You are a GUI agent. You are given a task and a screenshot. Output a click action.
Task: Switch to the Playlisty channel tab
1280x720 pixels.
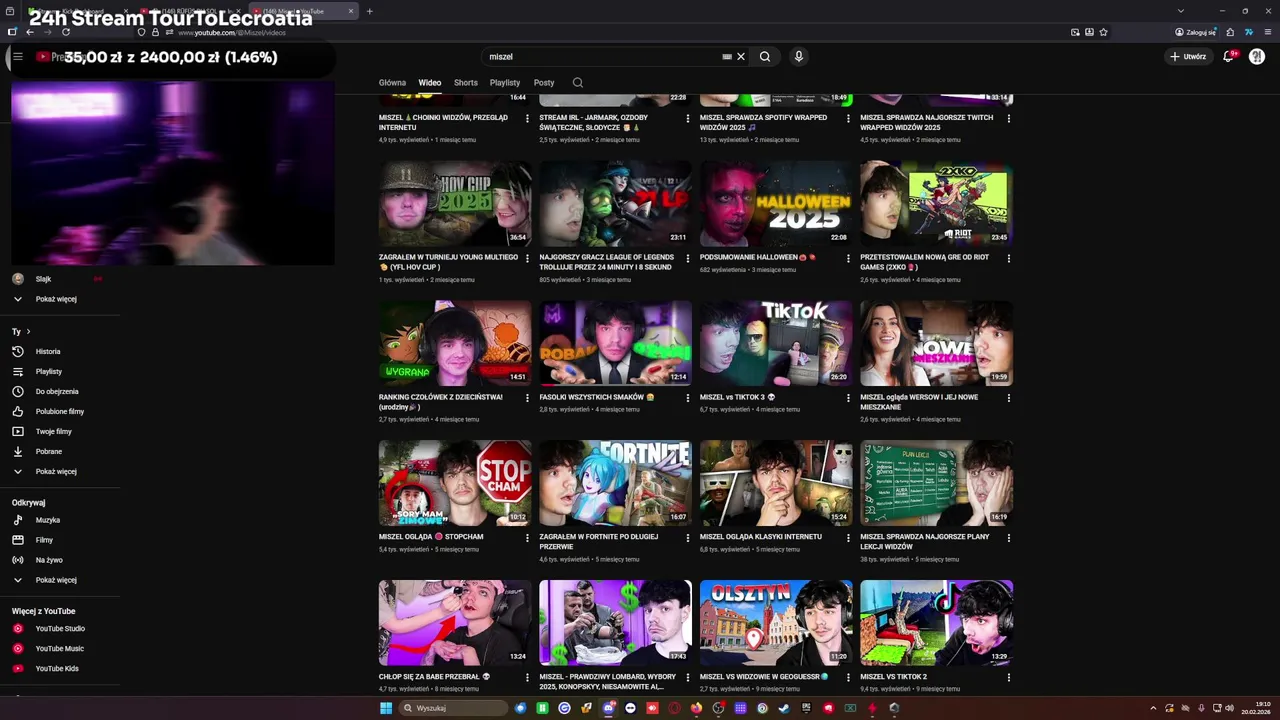[504, 83]
